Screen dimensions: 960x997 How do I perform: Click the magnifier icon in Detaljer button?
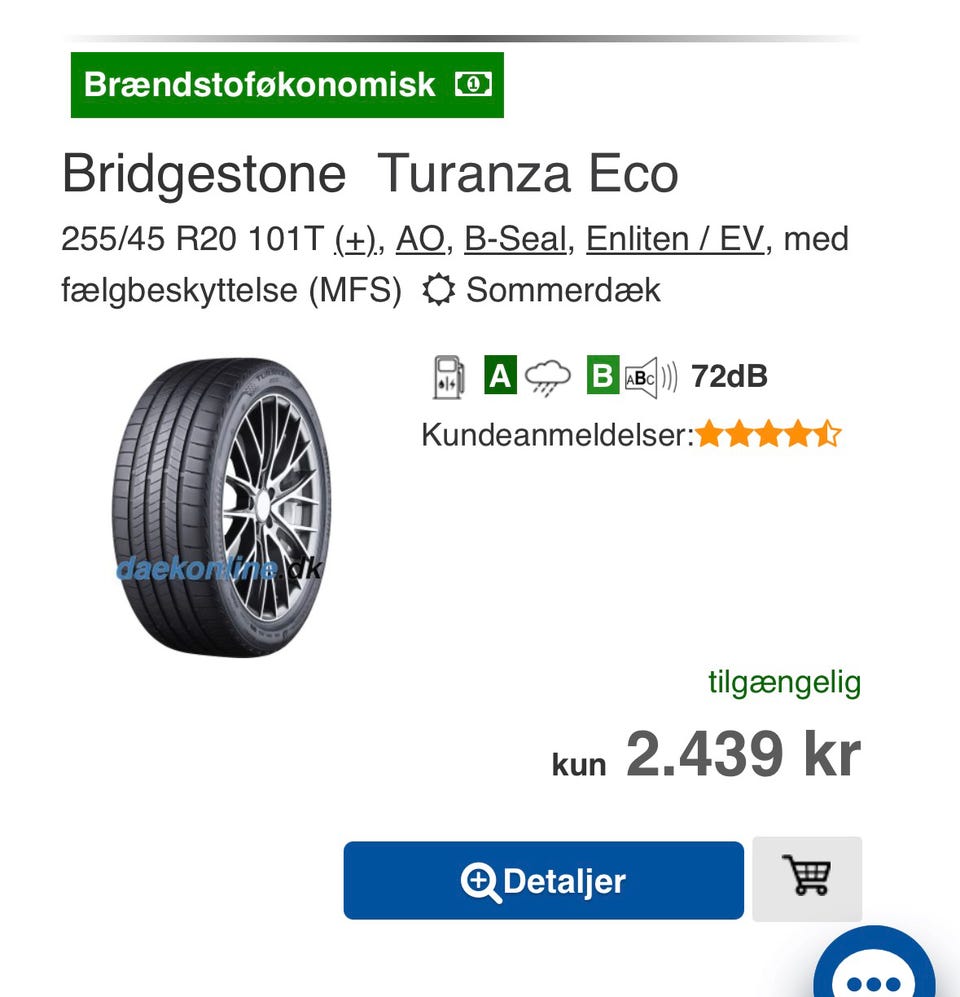tap(480, 882)
